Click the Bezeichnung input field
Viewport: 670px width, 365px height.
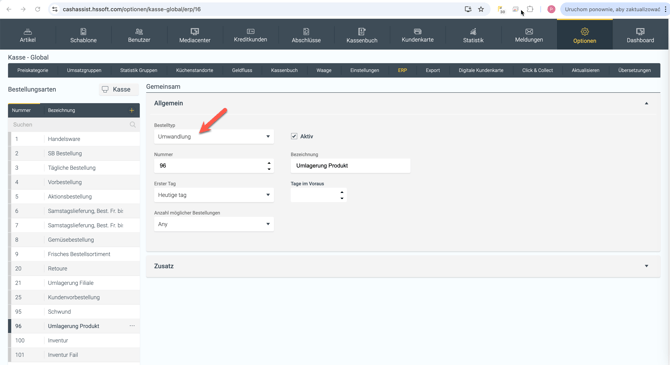(x=350, y=166)
